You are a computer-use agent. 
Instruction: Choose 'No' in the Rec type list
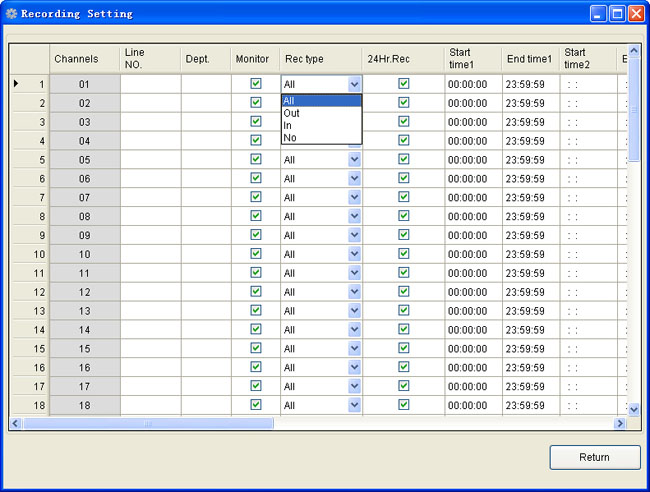(290, 138)
